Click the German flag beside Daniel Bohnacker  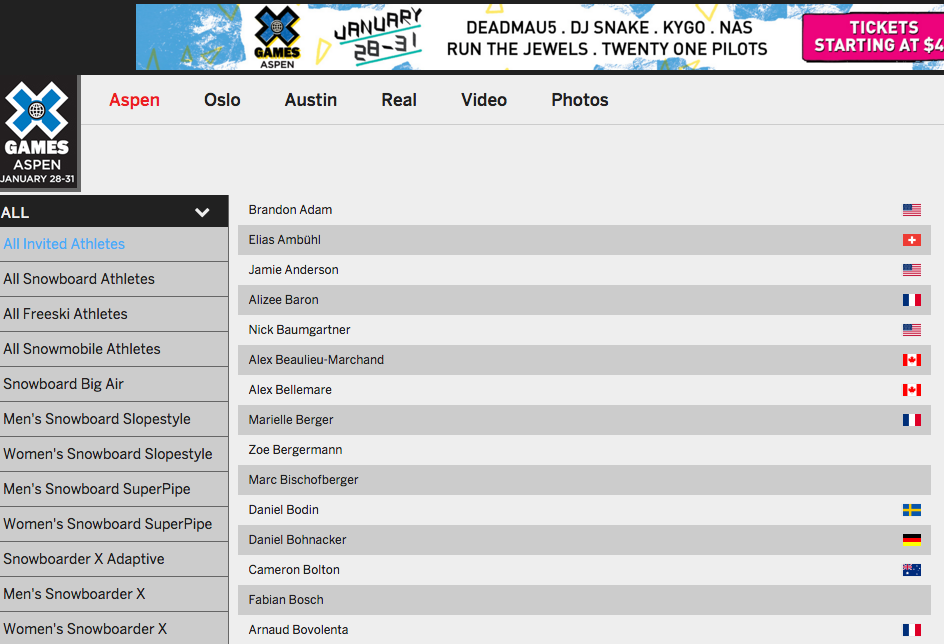point(911,540)
